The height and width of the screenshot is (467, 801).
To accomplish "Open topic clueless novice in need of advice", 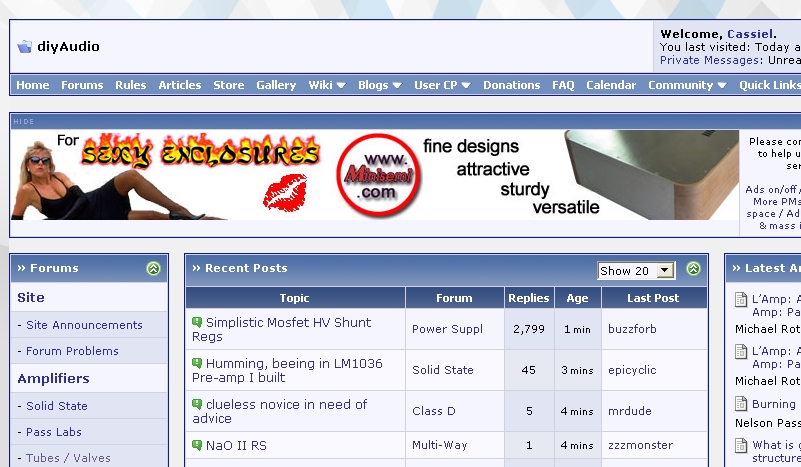I will click(x=279, y=411).
